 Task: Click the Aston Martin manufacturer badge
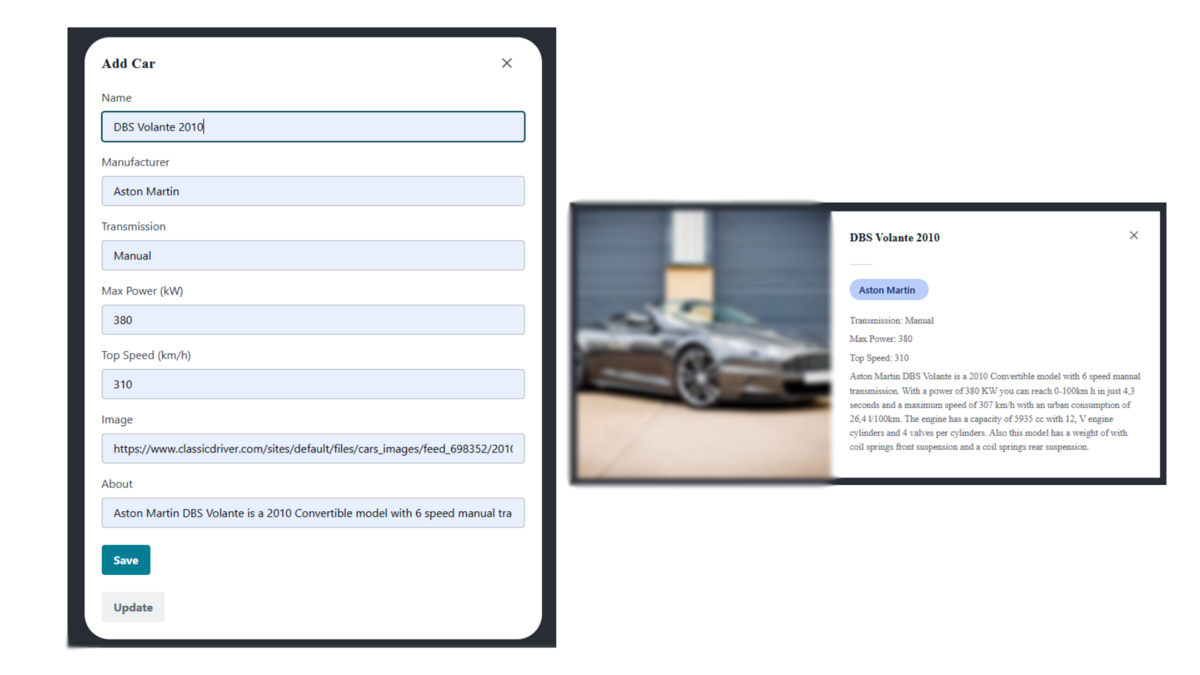pos(888,290)
